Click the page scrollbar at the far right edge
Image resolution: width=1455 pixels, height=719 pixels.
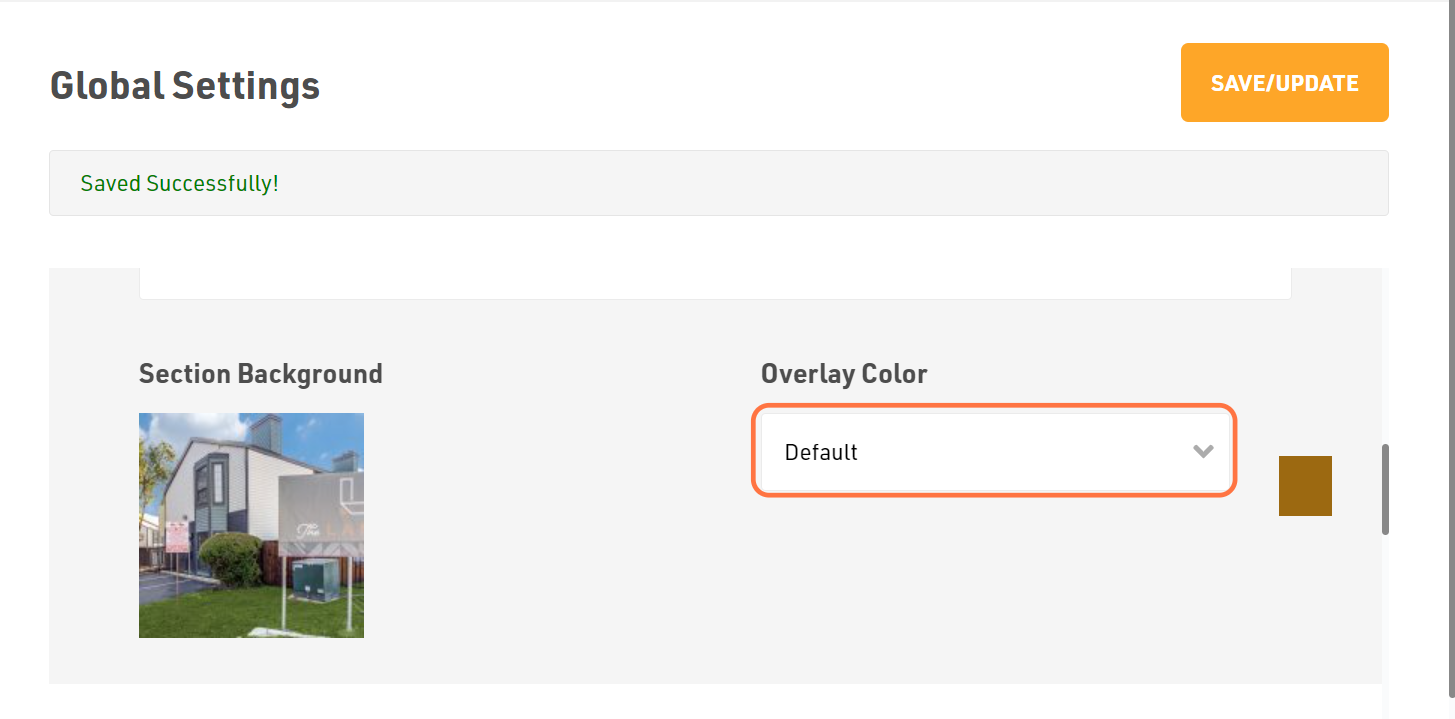[x=1449, y=360]
